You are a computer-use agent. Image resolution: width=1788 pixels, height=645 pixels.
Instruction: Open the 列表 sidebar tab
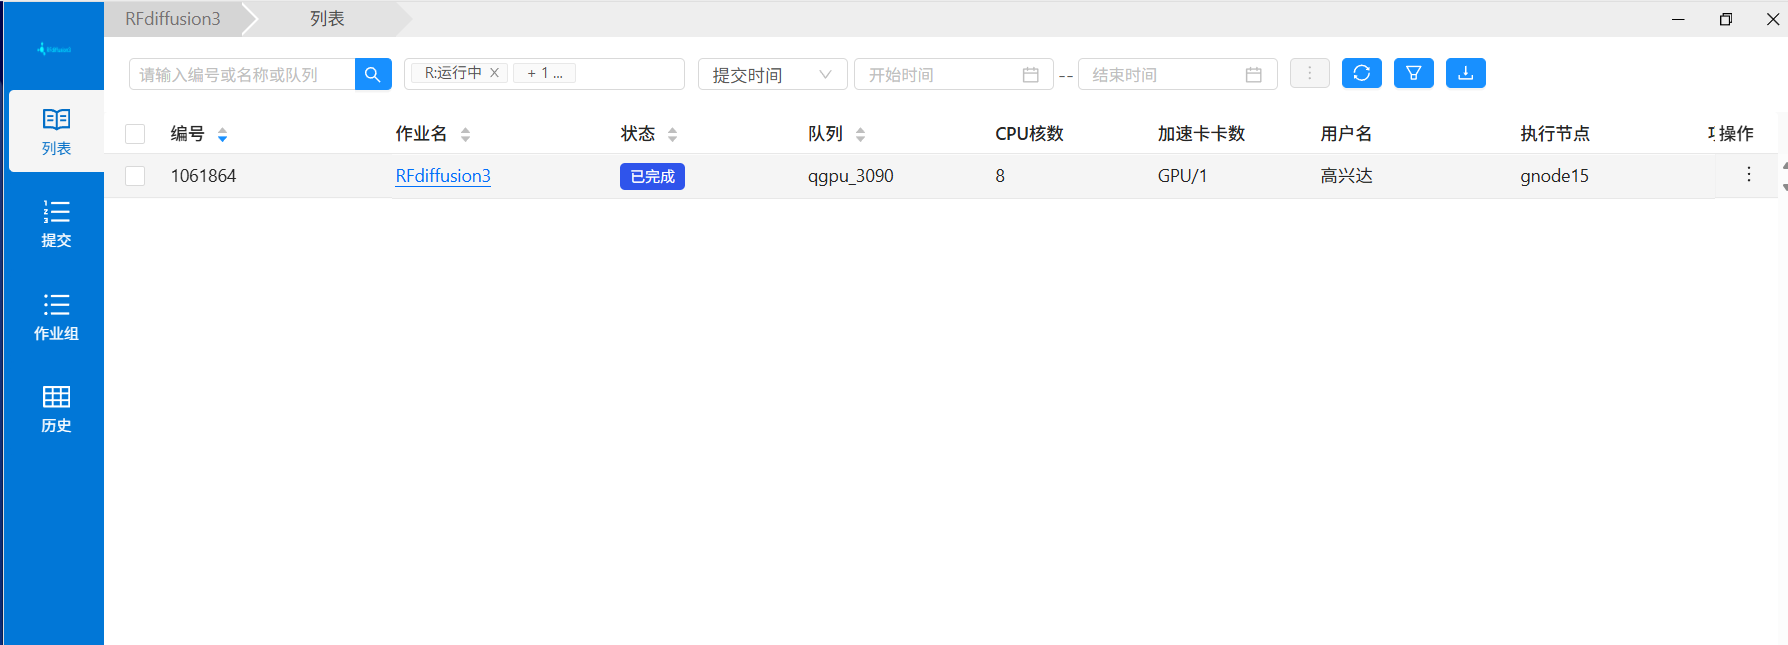tap(56, 131)
